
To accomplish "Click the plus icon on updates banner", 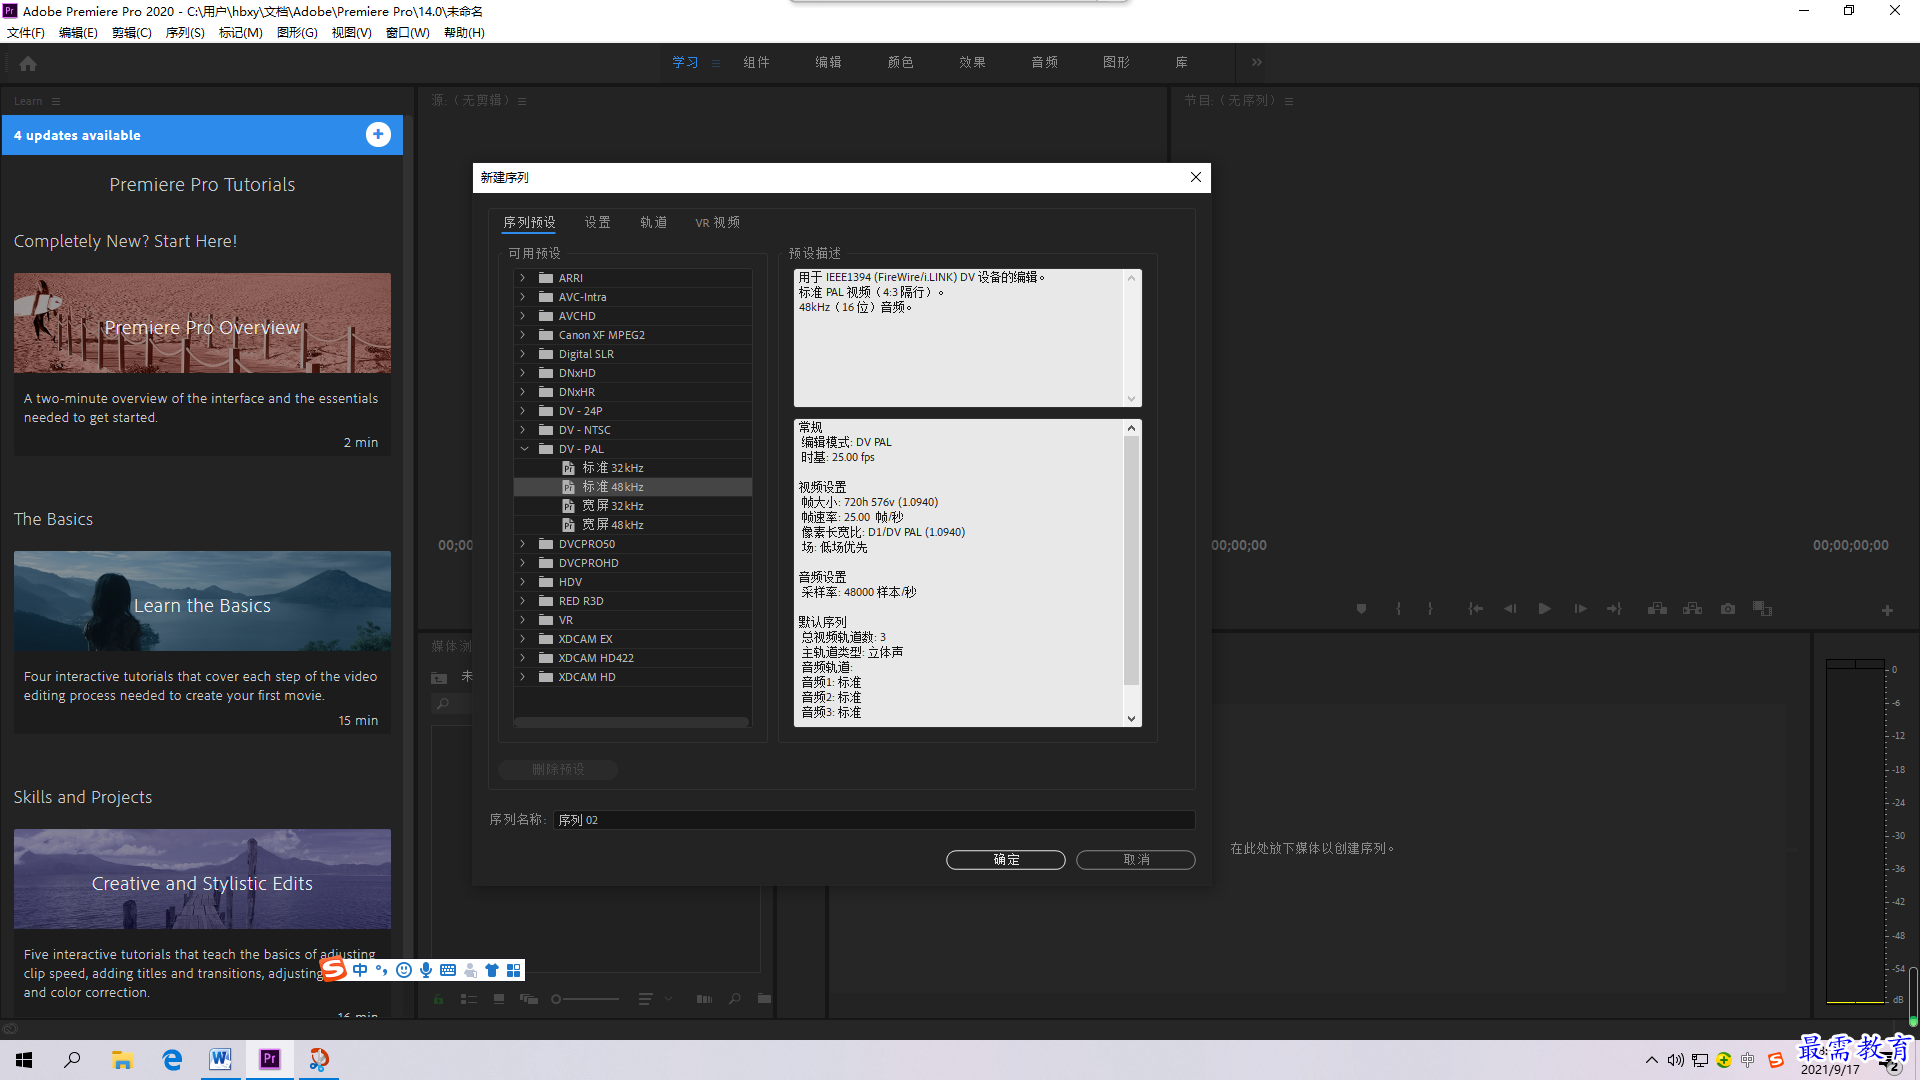I will pyautogui.click(x=378, y=134).
